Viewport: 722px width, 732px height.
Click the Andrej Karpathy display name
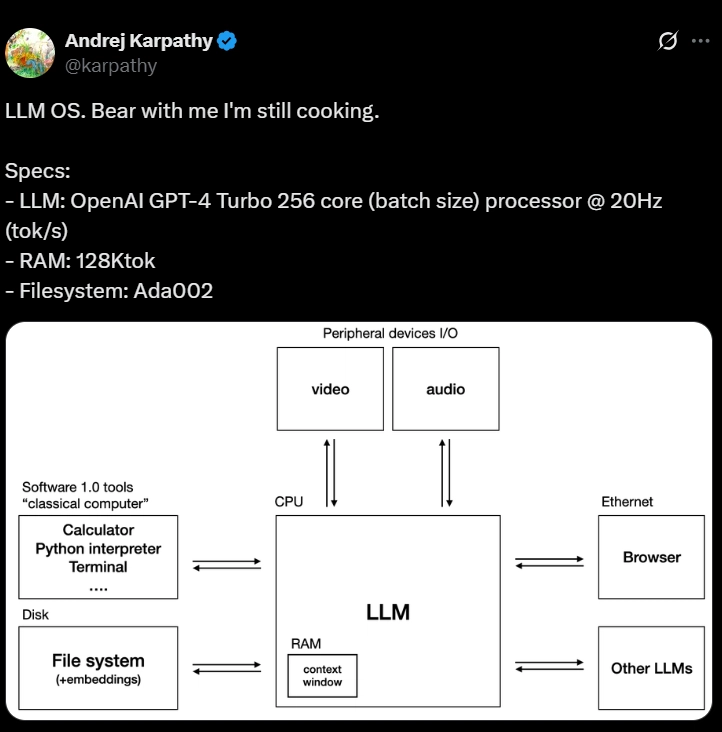tap(139, 41)
